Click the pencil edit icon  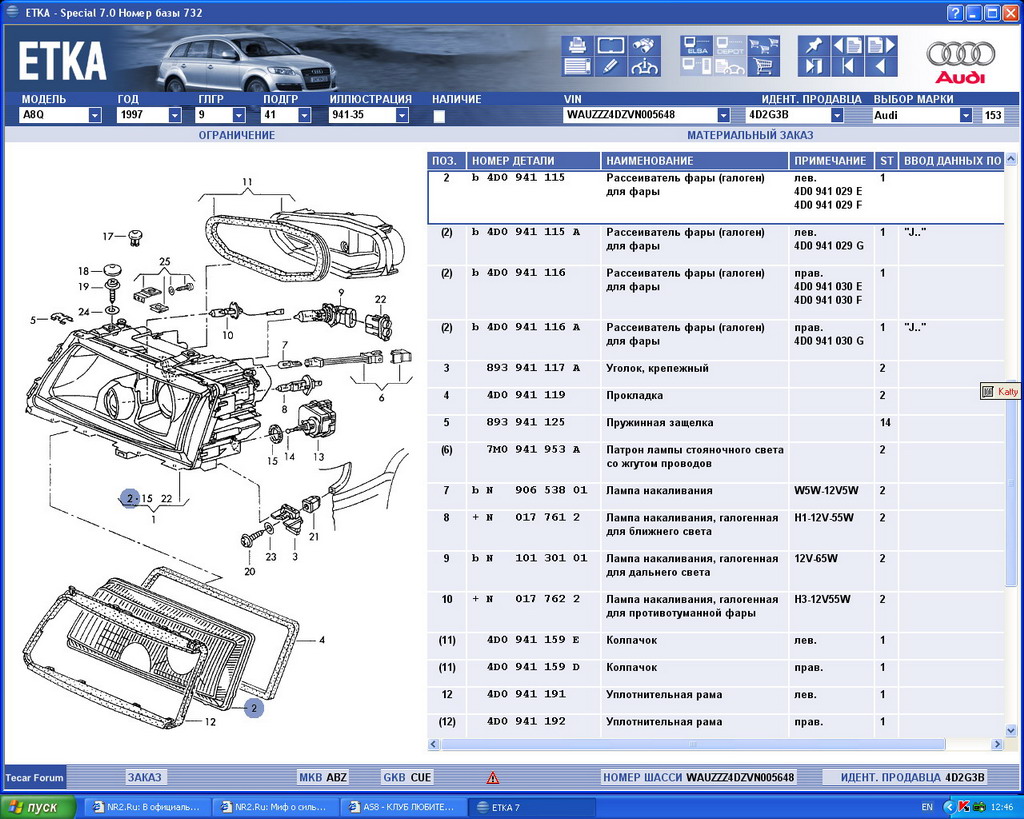(x=611, y=67)
